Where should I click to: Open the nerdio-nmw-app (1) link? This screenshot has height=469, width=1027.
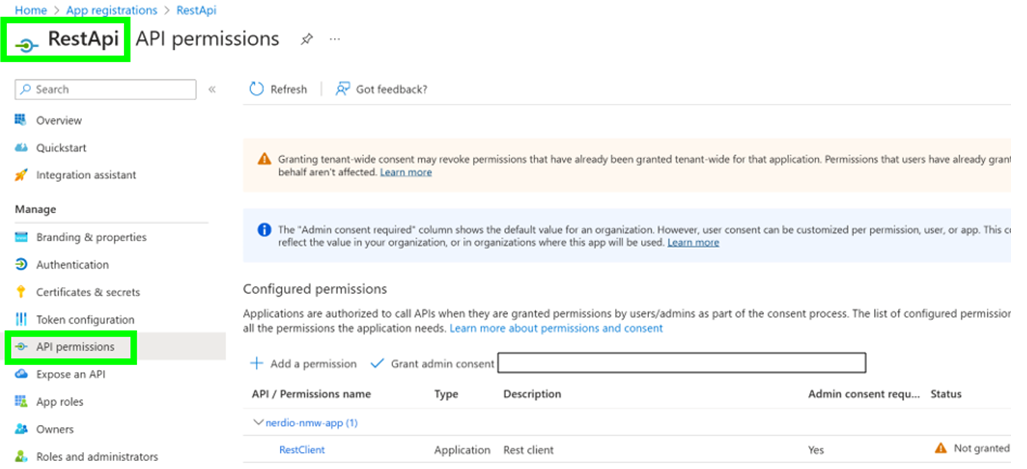click(311, 423)
